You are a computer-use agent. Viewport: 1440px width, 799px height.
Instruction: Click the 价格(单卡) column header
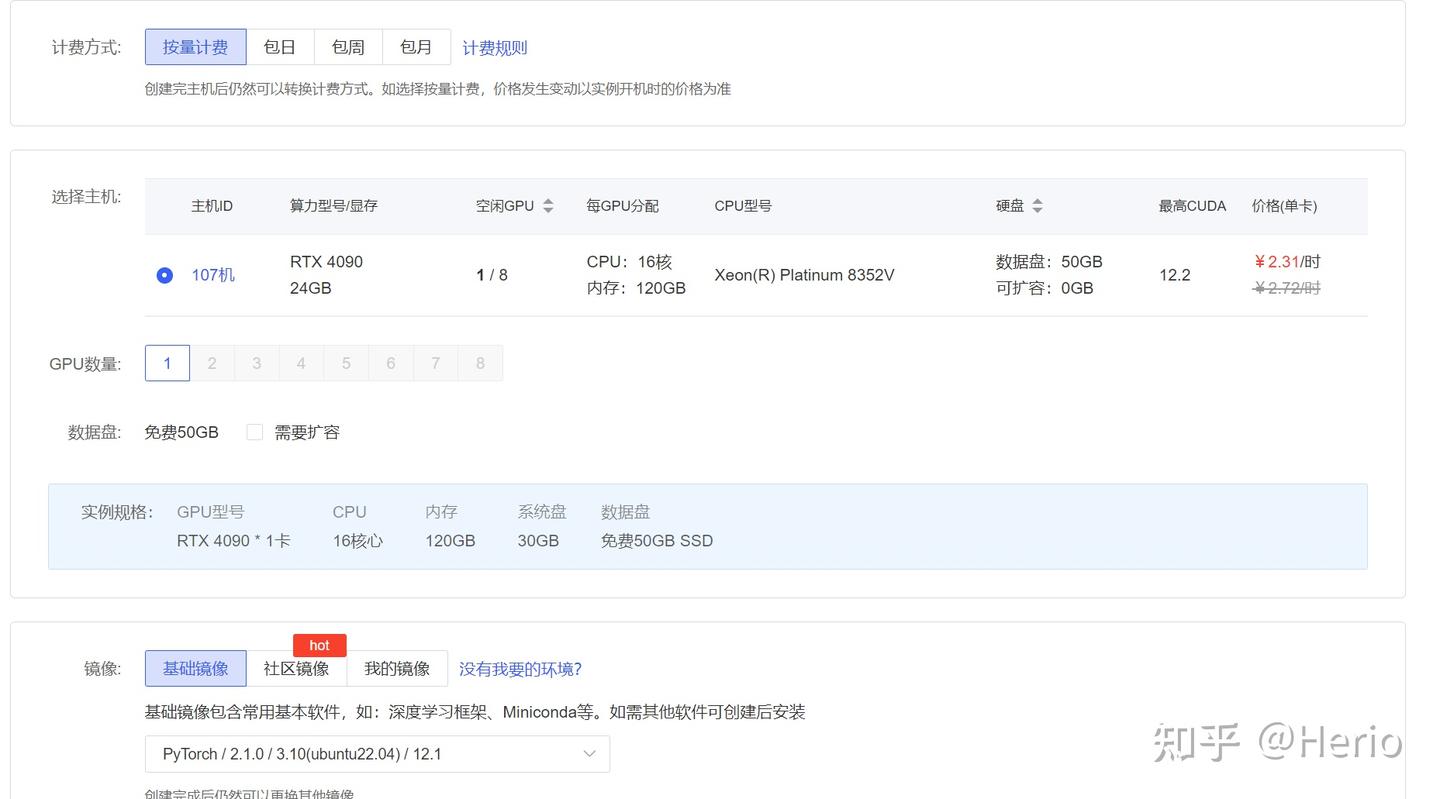[1284, 206]
